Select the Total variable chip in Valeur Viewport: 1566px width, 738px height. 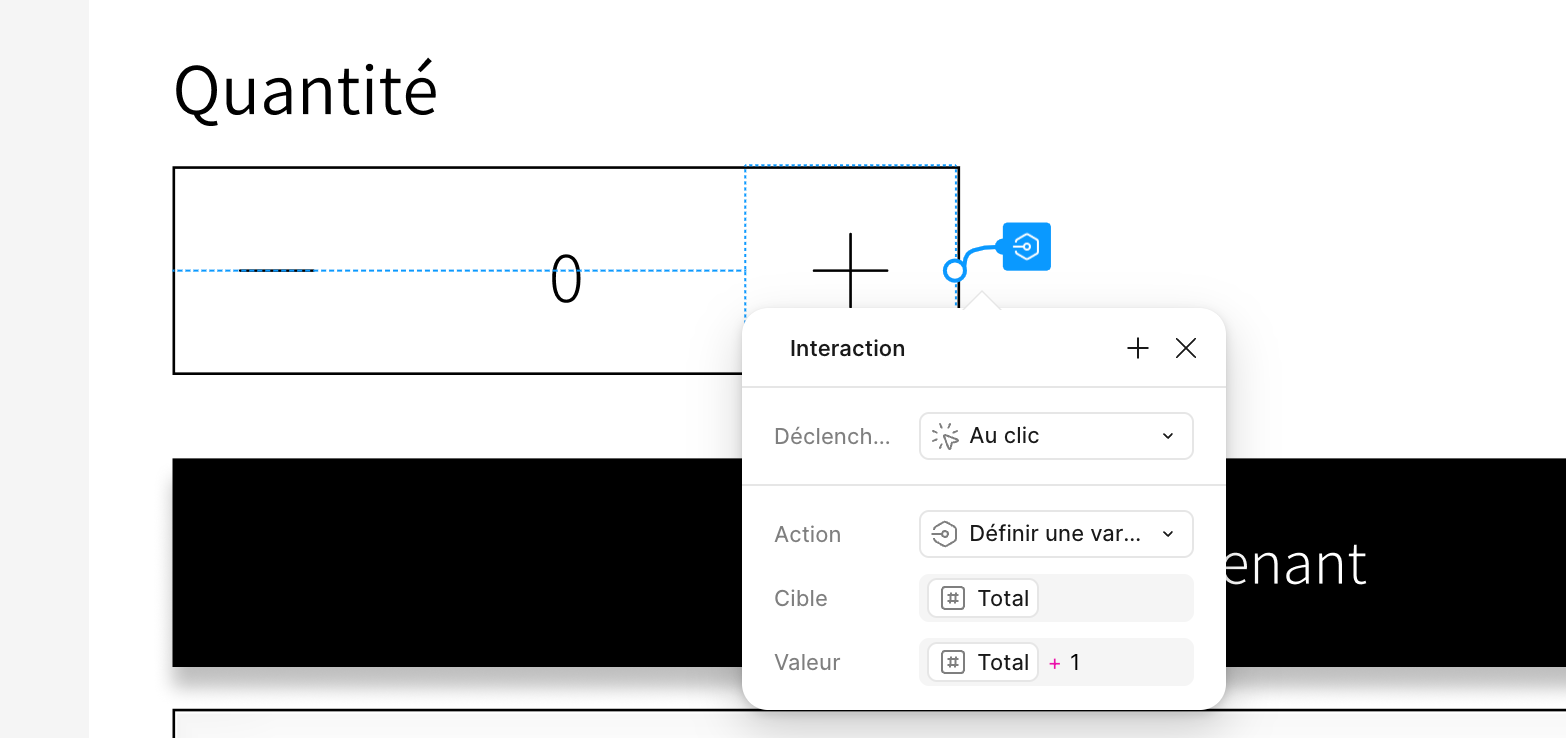pyautogui.click(x=981, y=662)
